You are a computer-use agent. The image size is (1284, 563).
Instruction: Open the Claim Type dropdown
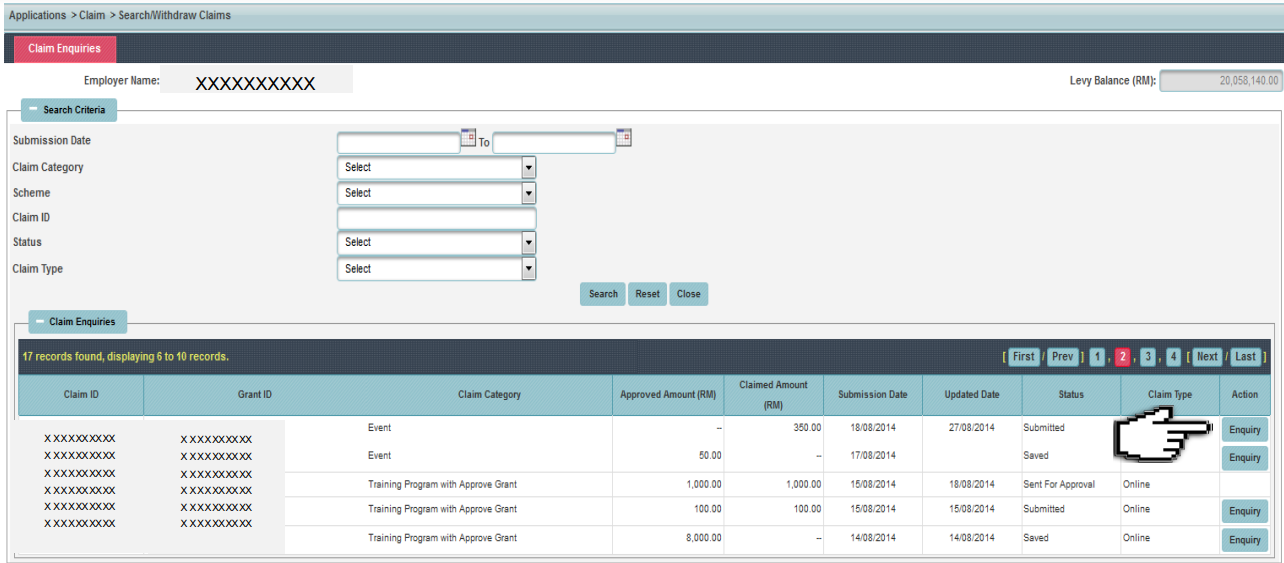click(437, 269)
